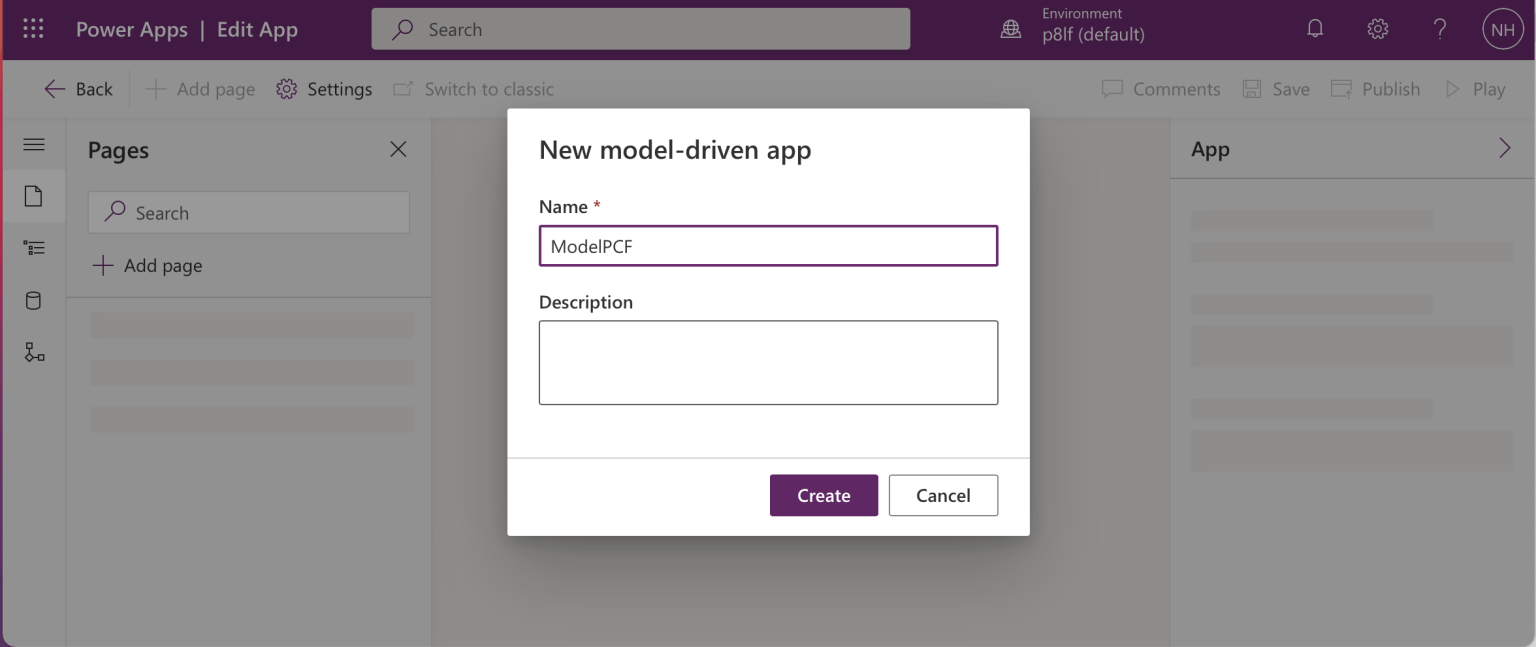Close the Pages panel
This screenshot has width=1536, height=647.
tap(398, 149)
